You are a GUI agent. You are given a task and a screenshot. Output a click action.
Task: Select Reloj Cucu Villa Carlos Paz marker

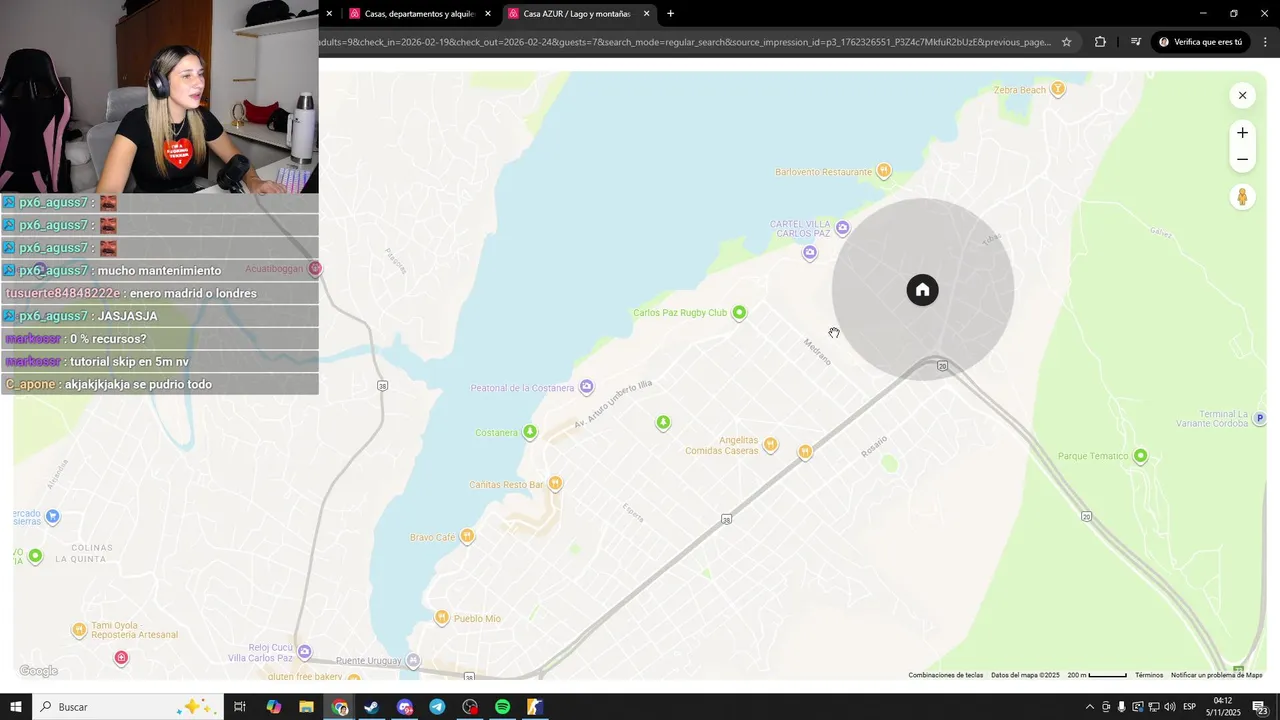pyautogui.click(x=305, y=652)
